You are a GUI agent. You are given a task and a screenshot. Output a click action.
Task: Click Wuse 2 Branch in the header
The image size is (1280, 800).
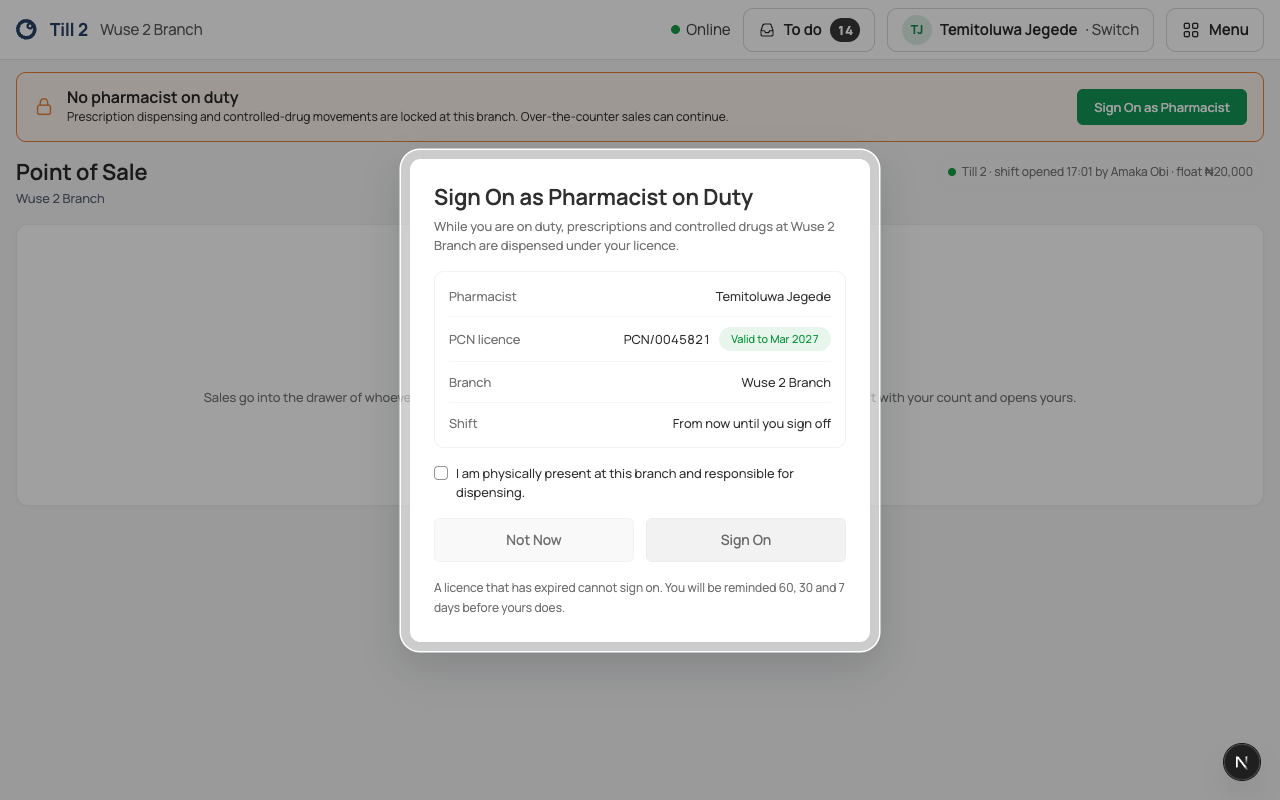[151, 30]
